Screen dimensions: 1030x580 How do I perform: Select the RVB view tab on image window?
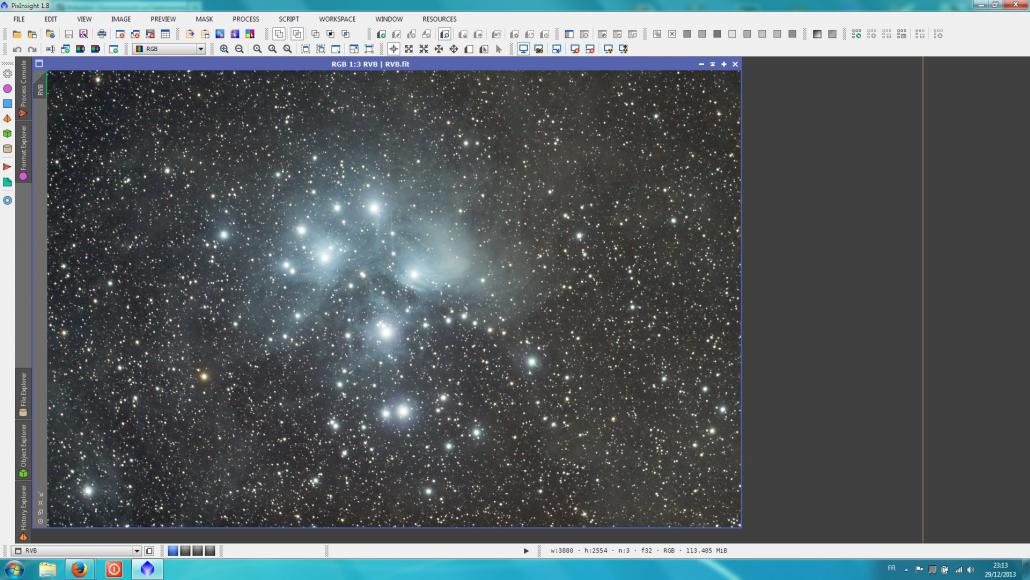click(x=40, y=90)
